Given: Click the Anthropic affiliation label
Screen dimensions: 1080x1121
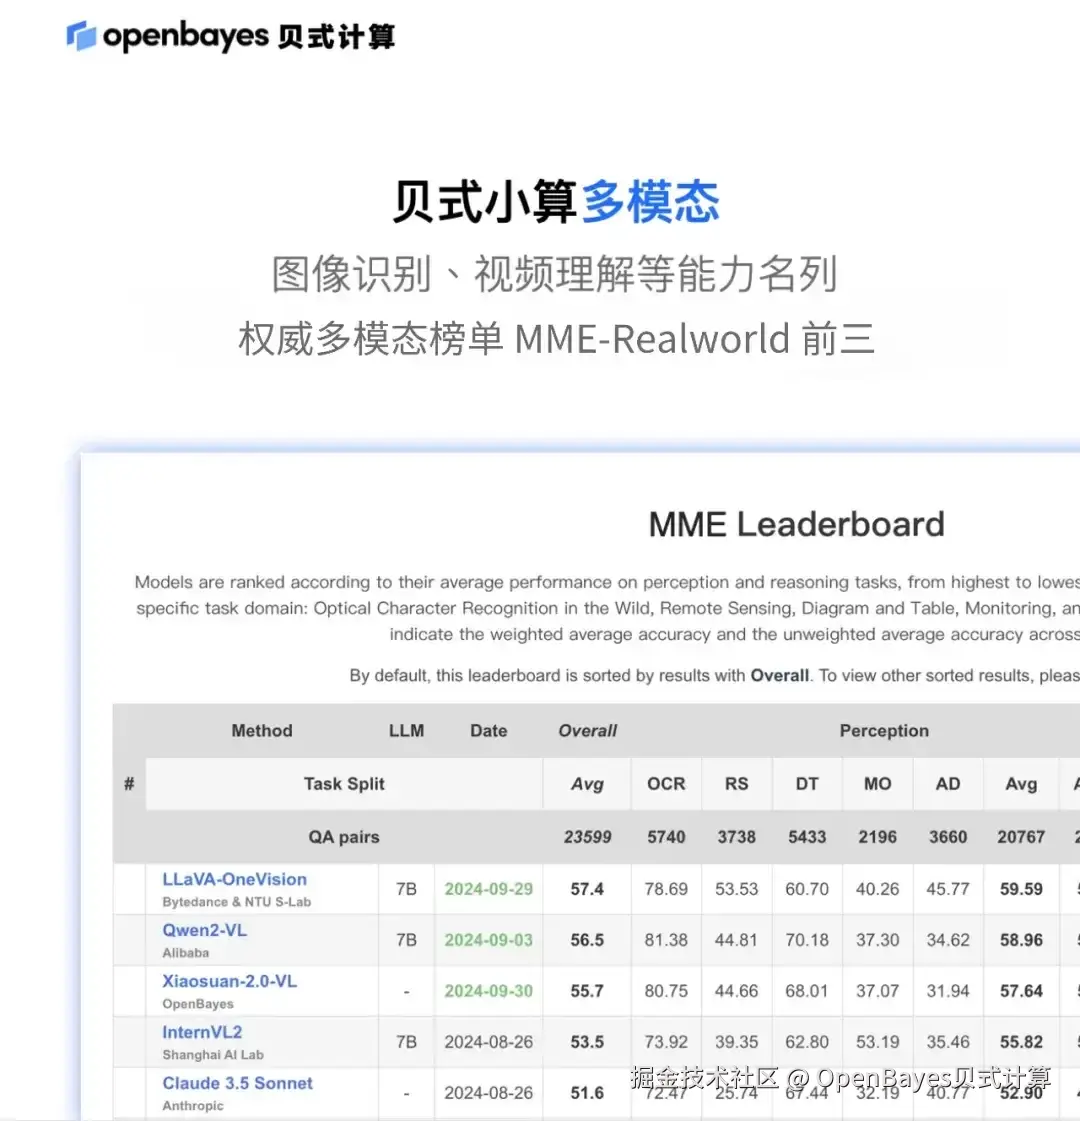Looking at the screenshot, I should coord(193,1106).
